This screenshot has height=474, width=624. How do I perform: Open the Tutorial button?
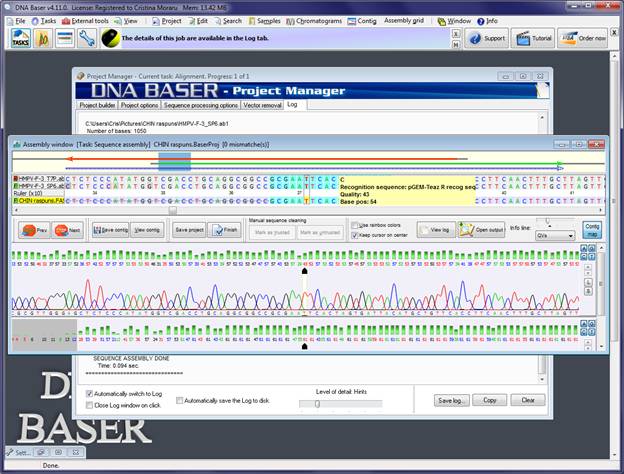tap(533, 38)
